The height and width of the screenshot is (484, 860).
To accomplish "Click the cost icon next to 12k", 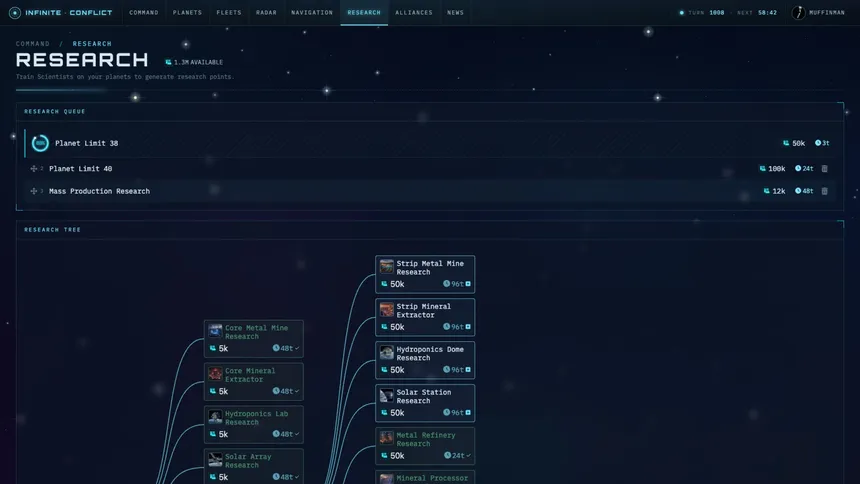I will [x=767, y=191].
